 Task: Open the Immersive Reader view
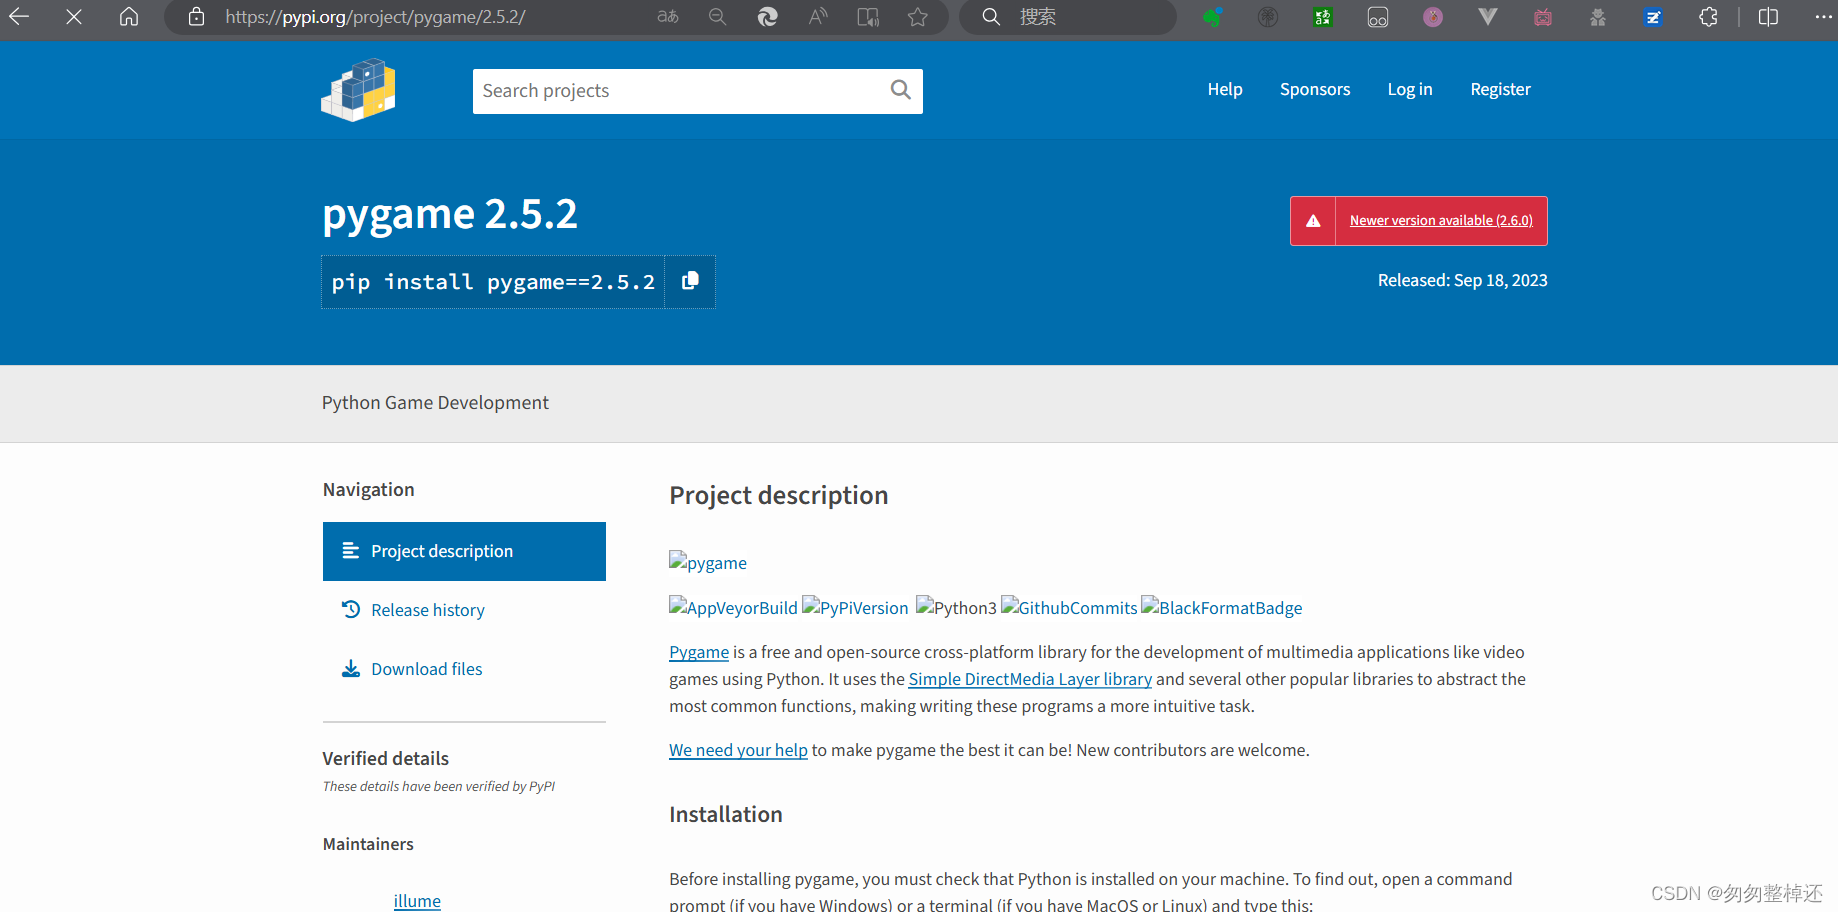coord(868,17)
